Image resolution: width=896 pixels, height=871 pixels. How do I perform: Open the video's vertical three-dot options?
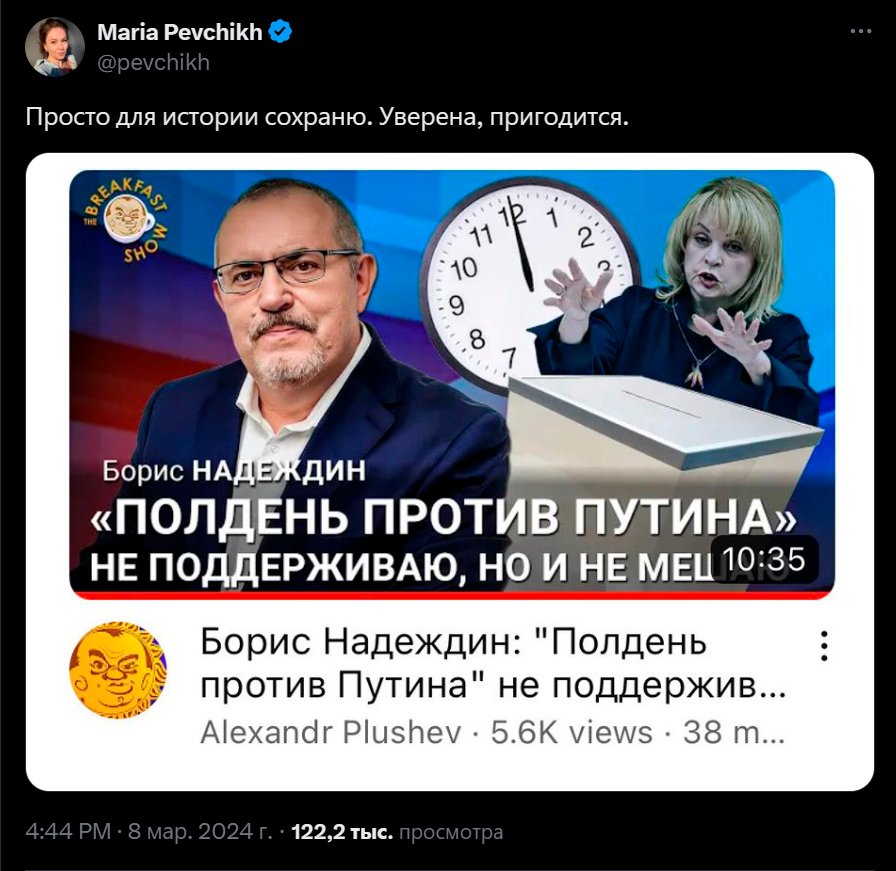pos(824,646)
